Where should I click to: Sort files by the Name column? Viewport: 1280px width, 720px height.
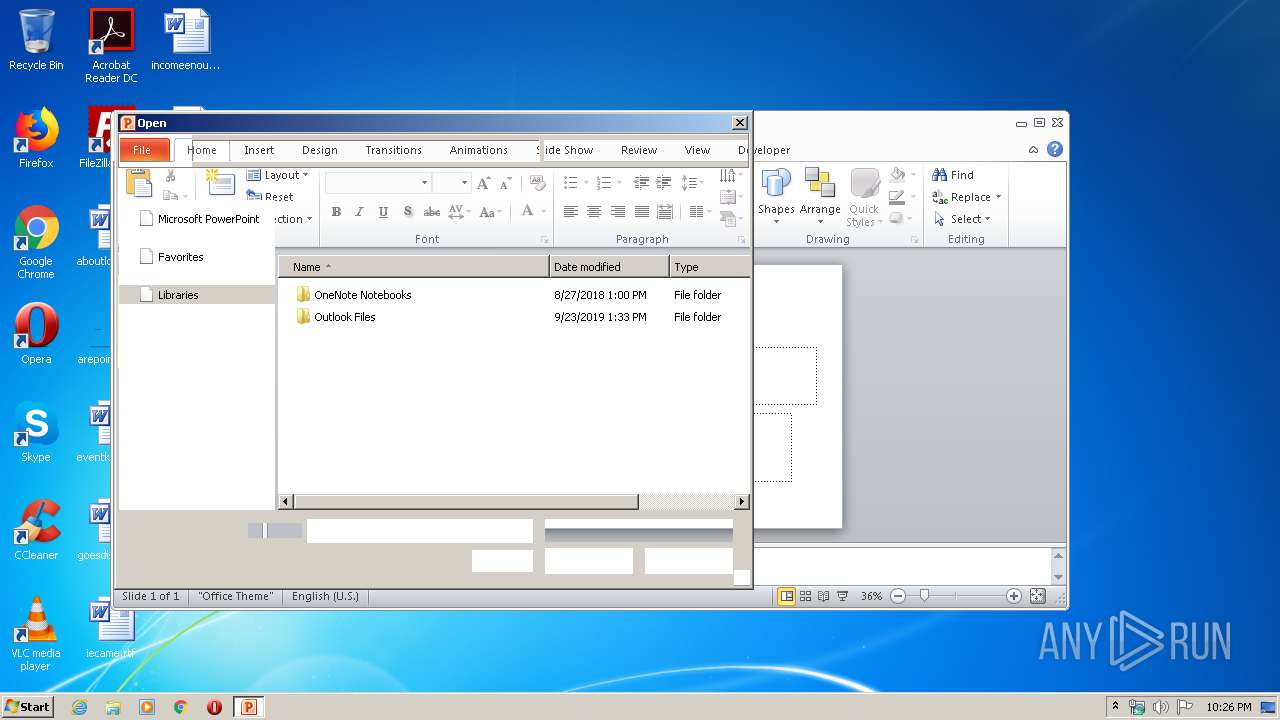[413, 267]
